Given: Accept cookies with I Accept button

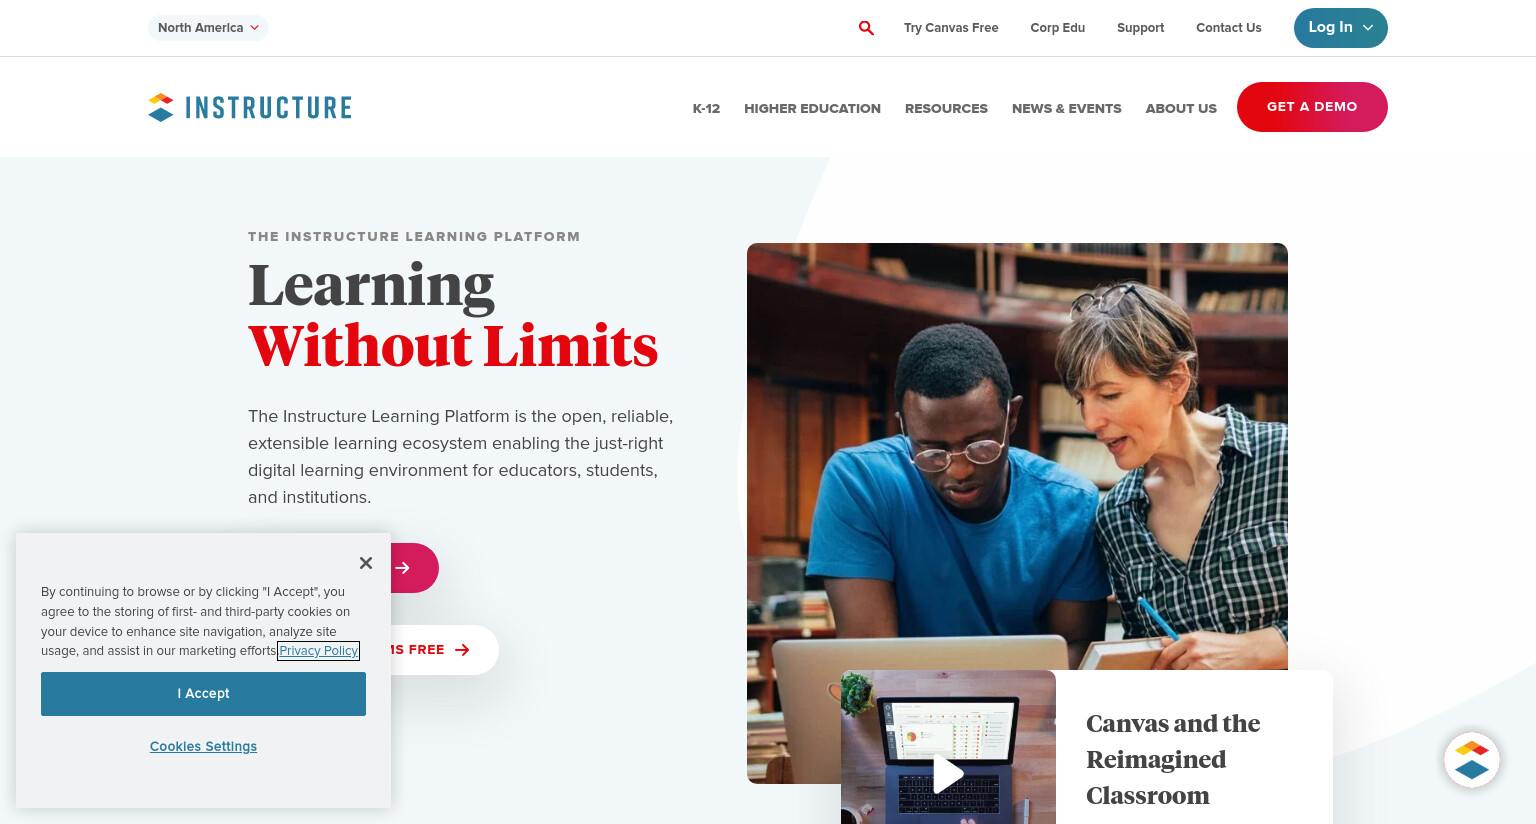Looking at the screenshot, I should coord(203,694).
